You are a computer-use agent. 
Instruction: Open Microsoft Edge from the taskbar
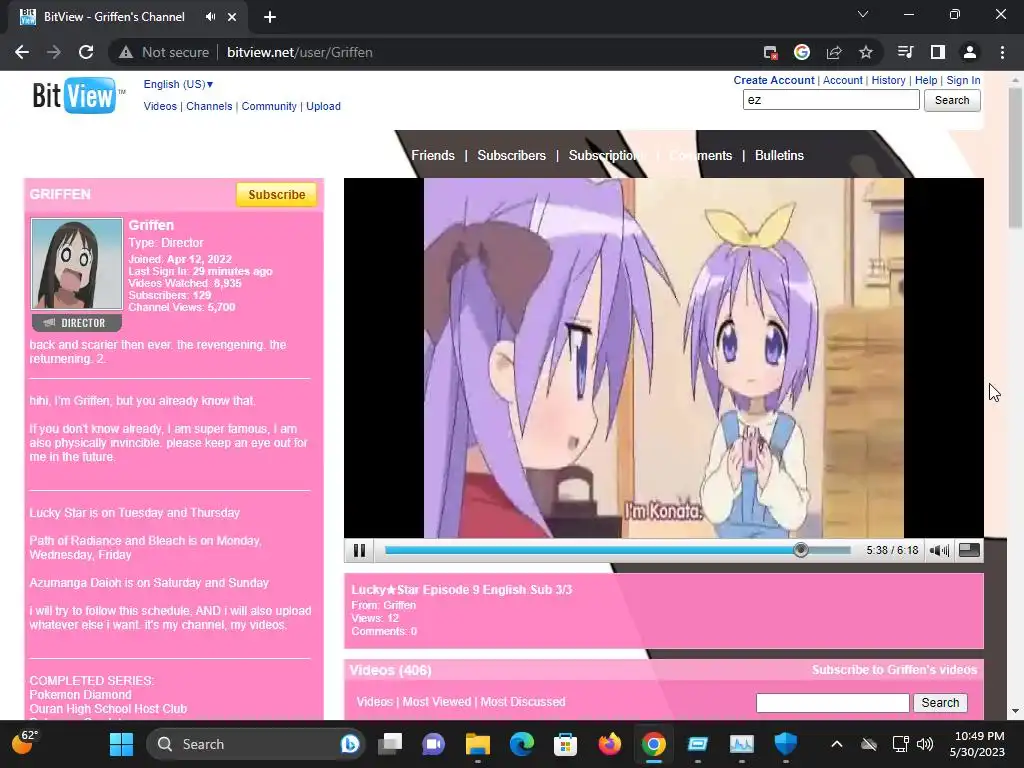pos(521,744)
